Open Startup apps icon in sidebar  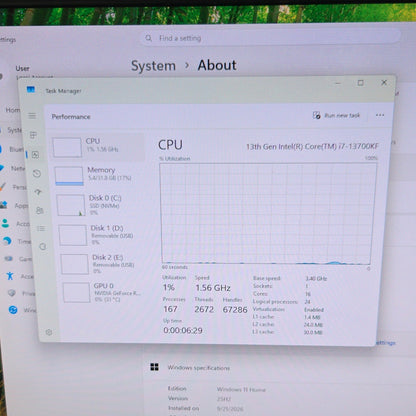click(x=38, y=192)
